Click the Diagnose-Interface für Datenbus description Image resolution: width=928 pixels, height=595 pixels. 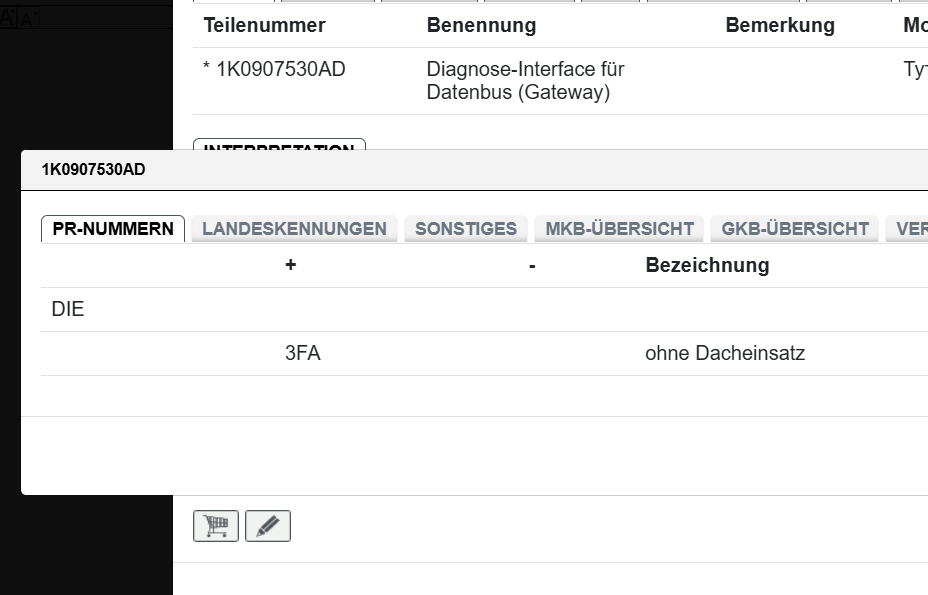click(525, 81)
